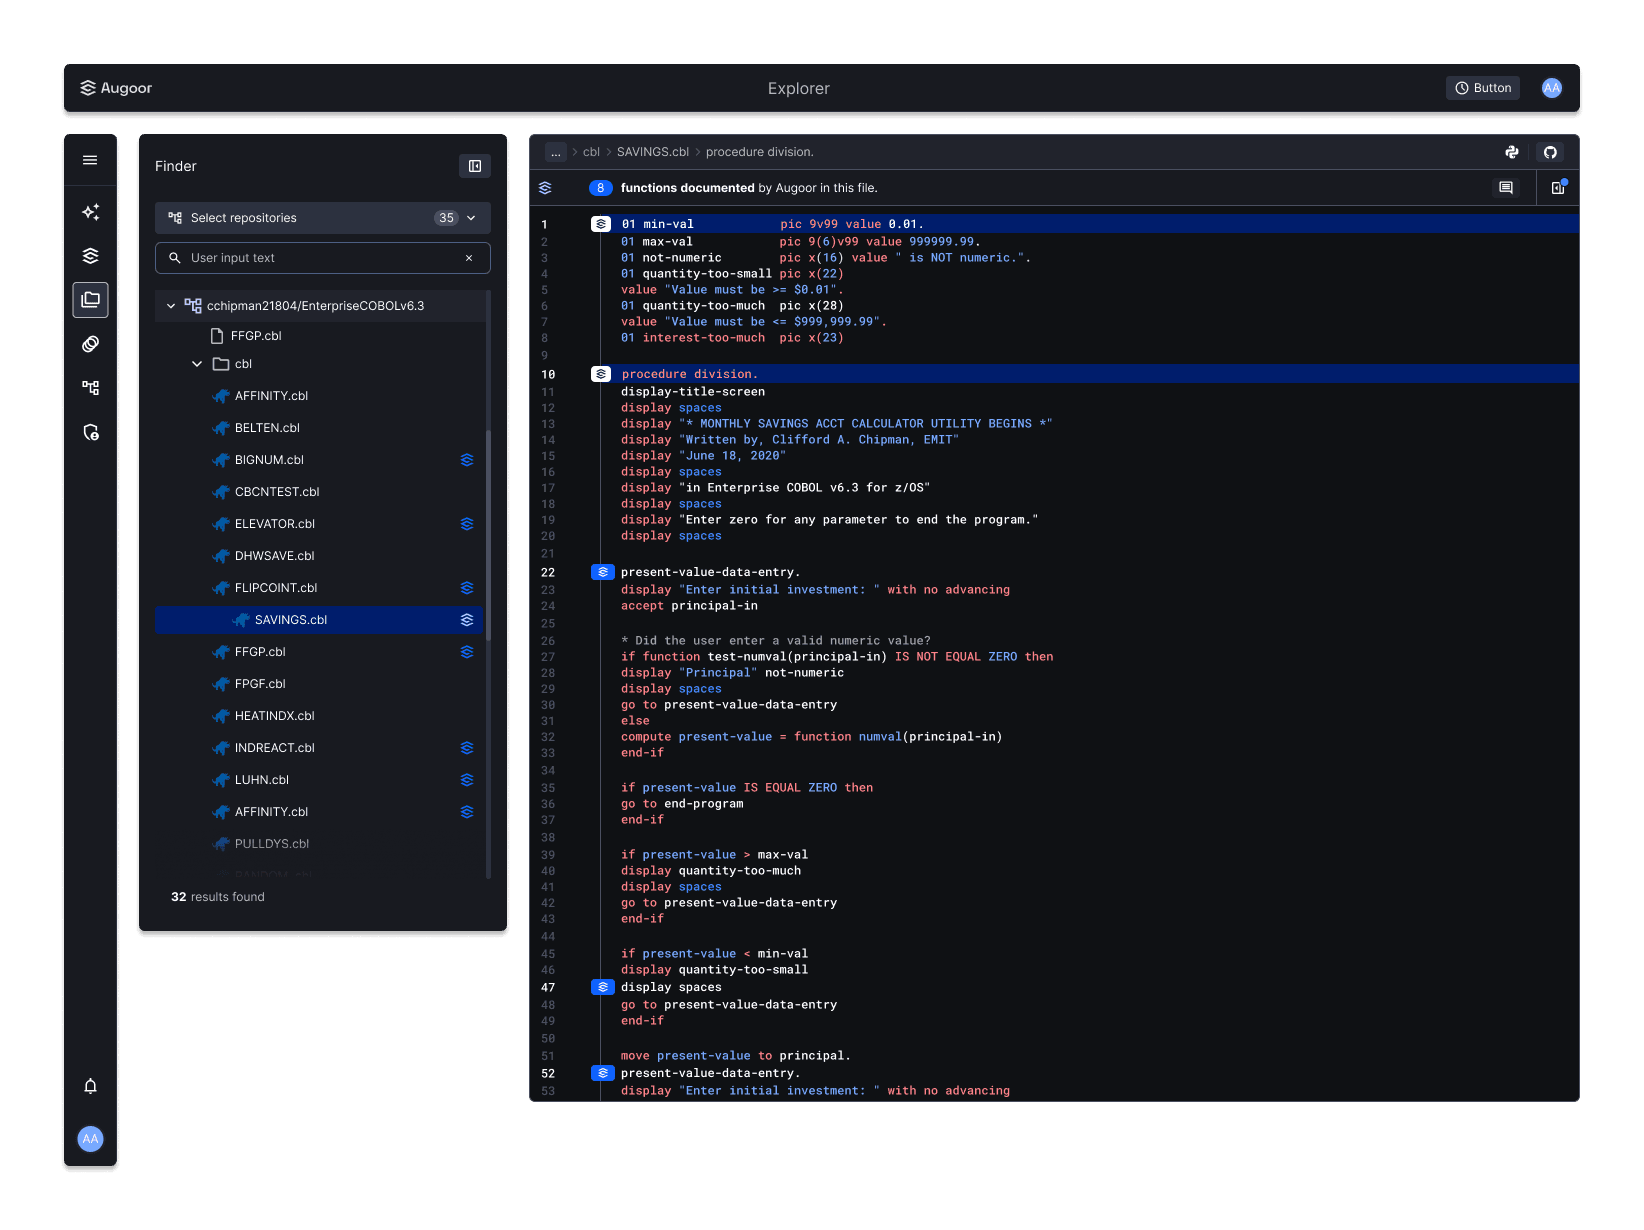
Task: Click the Button in top bar
Action: pos(1483,88)
